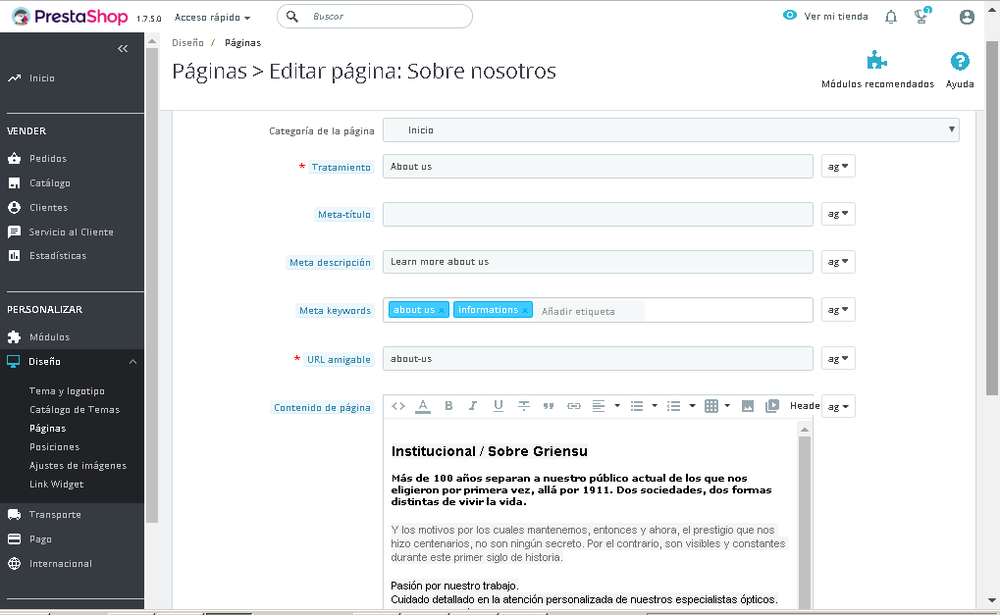Select Tema y logotipo submenu

(67, 391)
